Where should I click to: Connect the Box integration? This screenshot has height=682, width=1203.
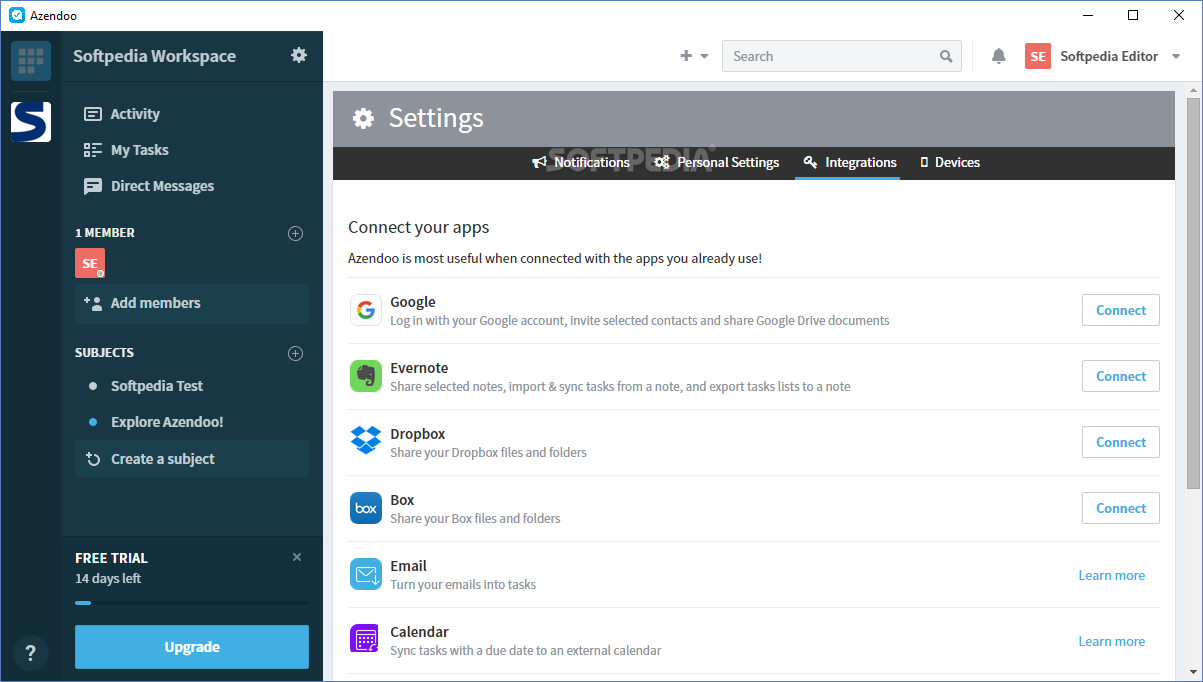click(x=1121, y=508)
